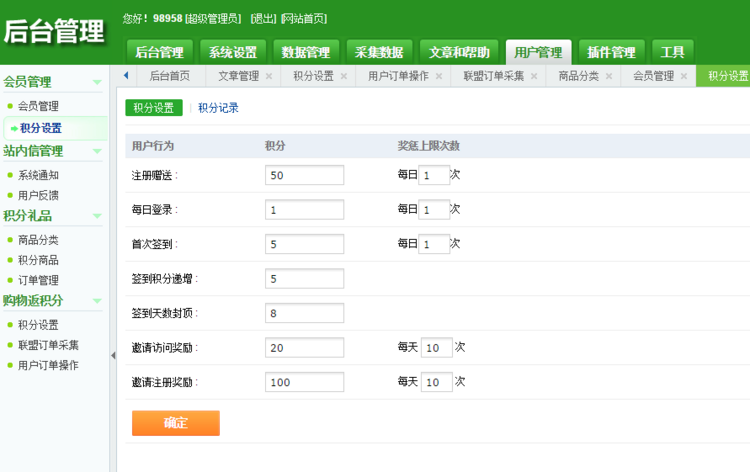
Task: Open 系统通知 in the sidebar
Action: [x=38, y=175]
